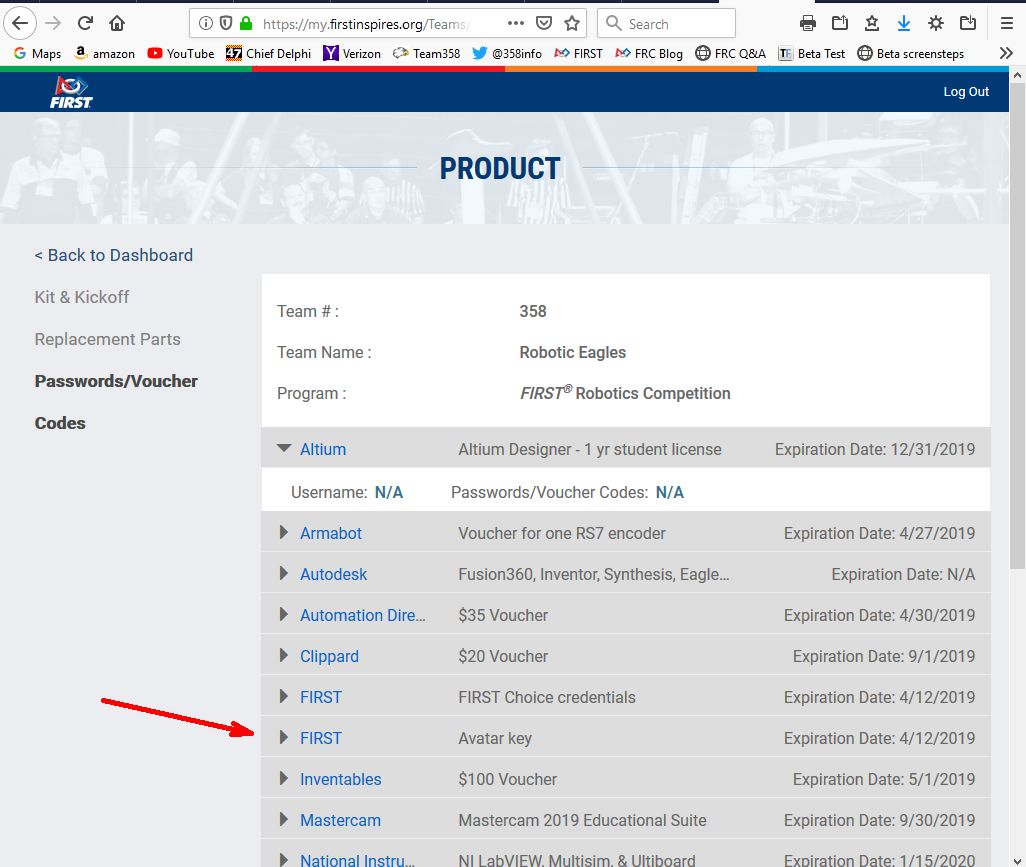Click the Clippard vendor link
This screenshot has height=867, width=1026.
point(329,656)
